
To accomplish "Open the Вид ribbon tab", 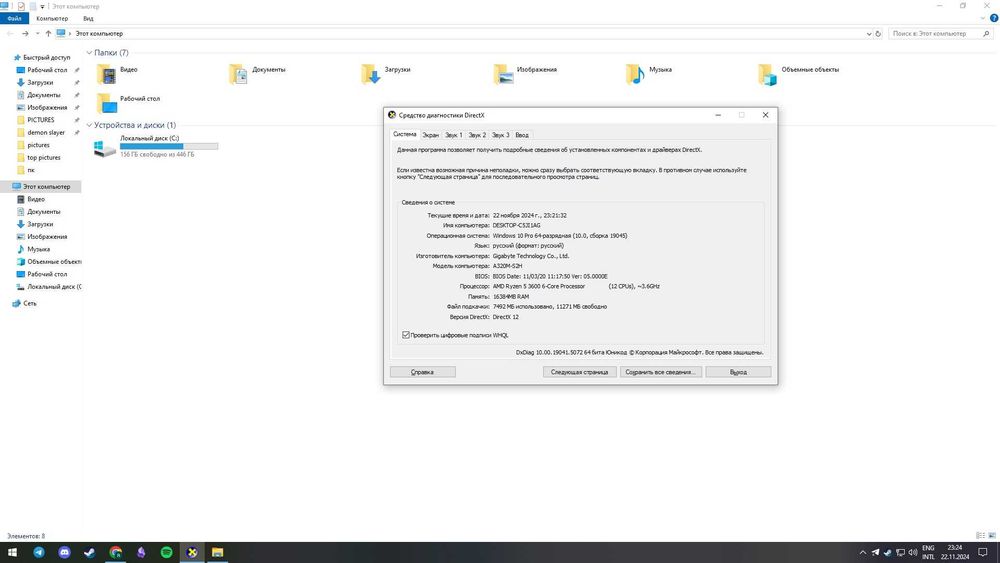I will [x=88, y=18].
